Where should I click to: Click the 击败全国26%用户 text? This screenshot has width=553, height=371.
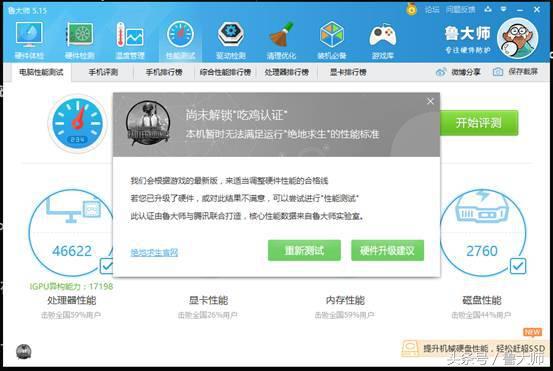208,315
